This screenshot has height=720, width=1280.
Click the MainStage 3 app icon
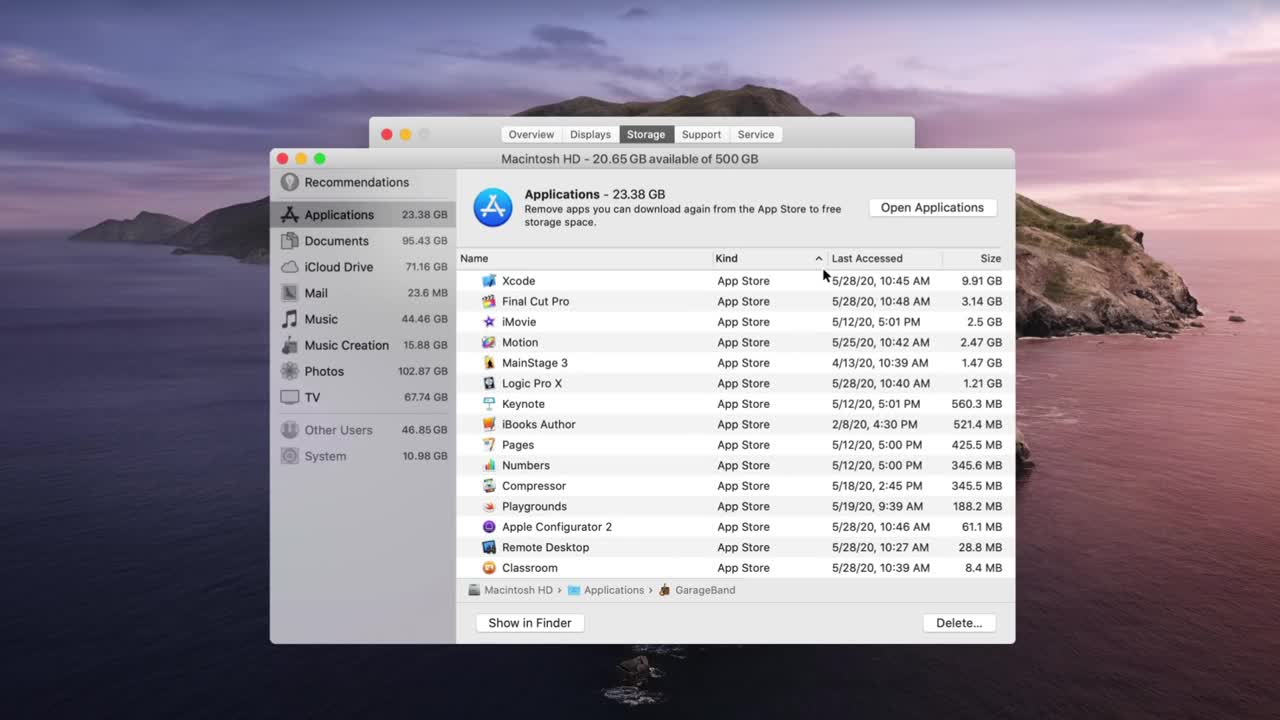(x=489, y=363)
